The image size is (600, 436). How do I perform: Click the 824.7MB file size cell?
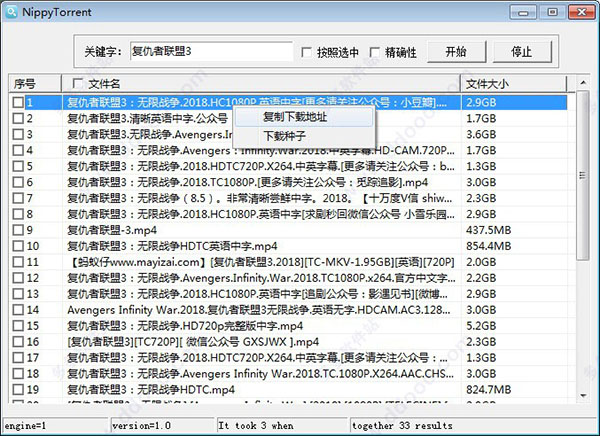click(489, 389)
